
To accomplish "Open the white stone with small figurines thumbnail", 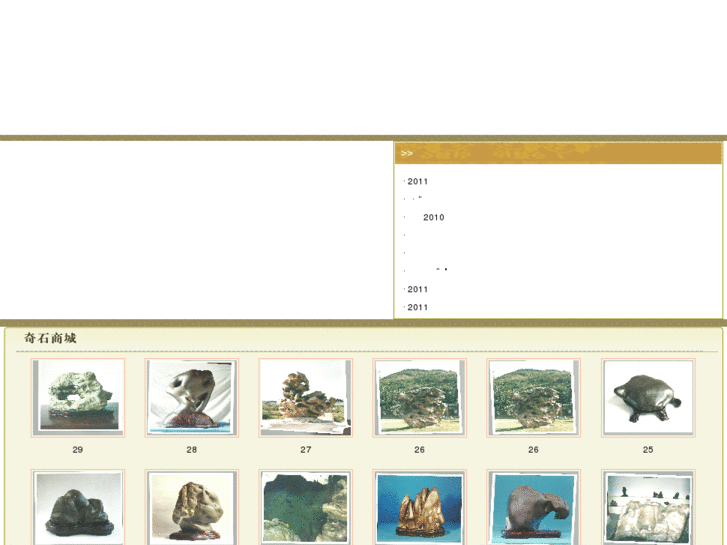I will point(648,507).
